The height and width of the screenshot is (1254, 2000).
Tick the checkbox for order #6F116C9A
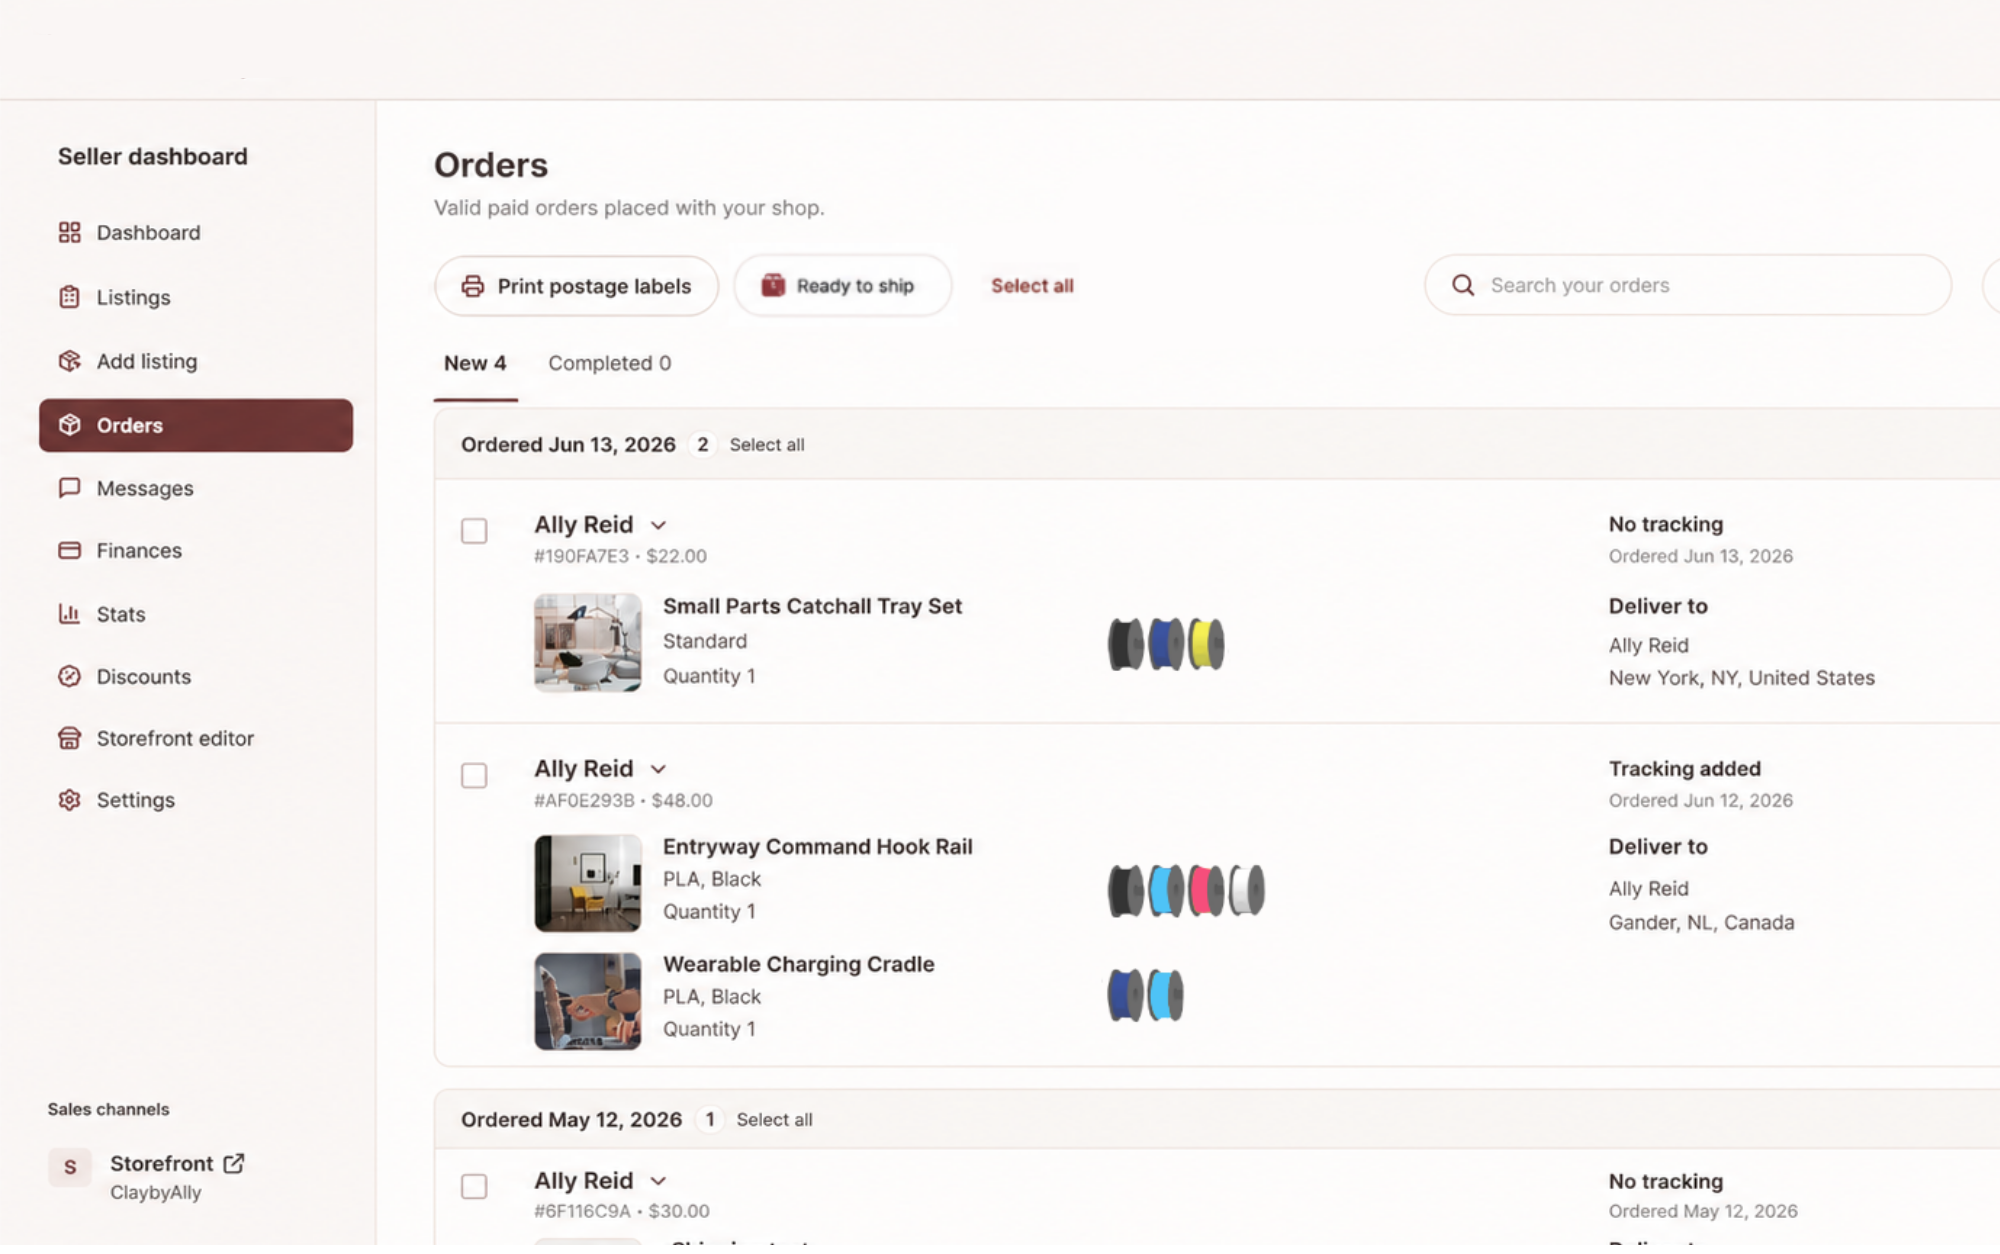tap(474, 1187)
